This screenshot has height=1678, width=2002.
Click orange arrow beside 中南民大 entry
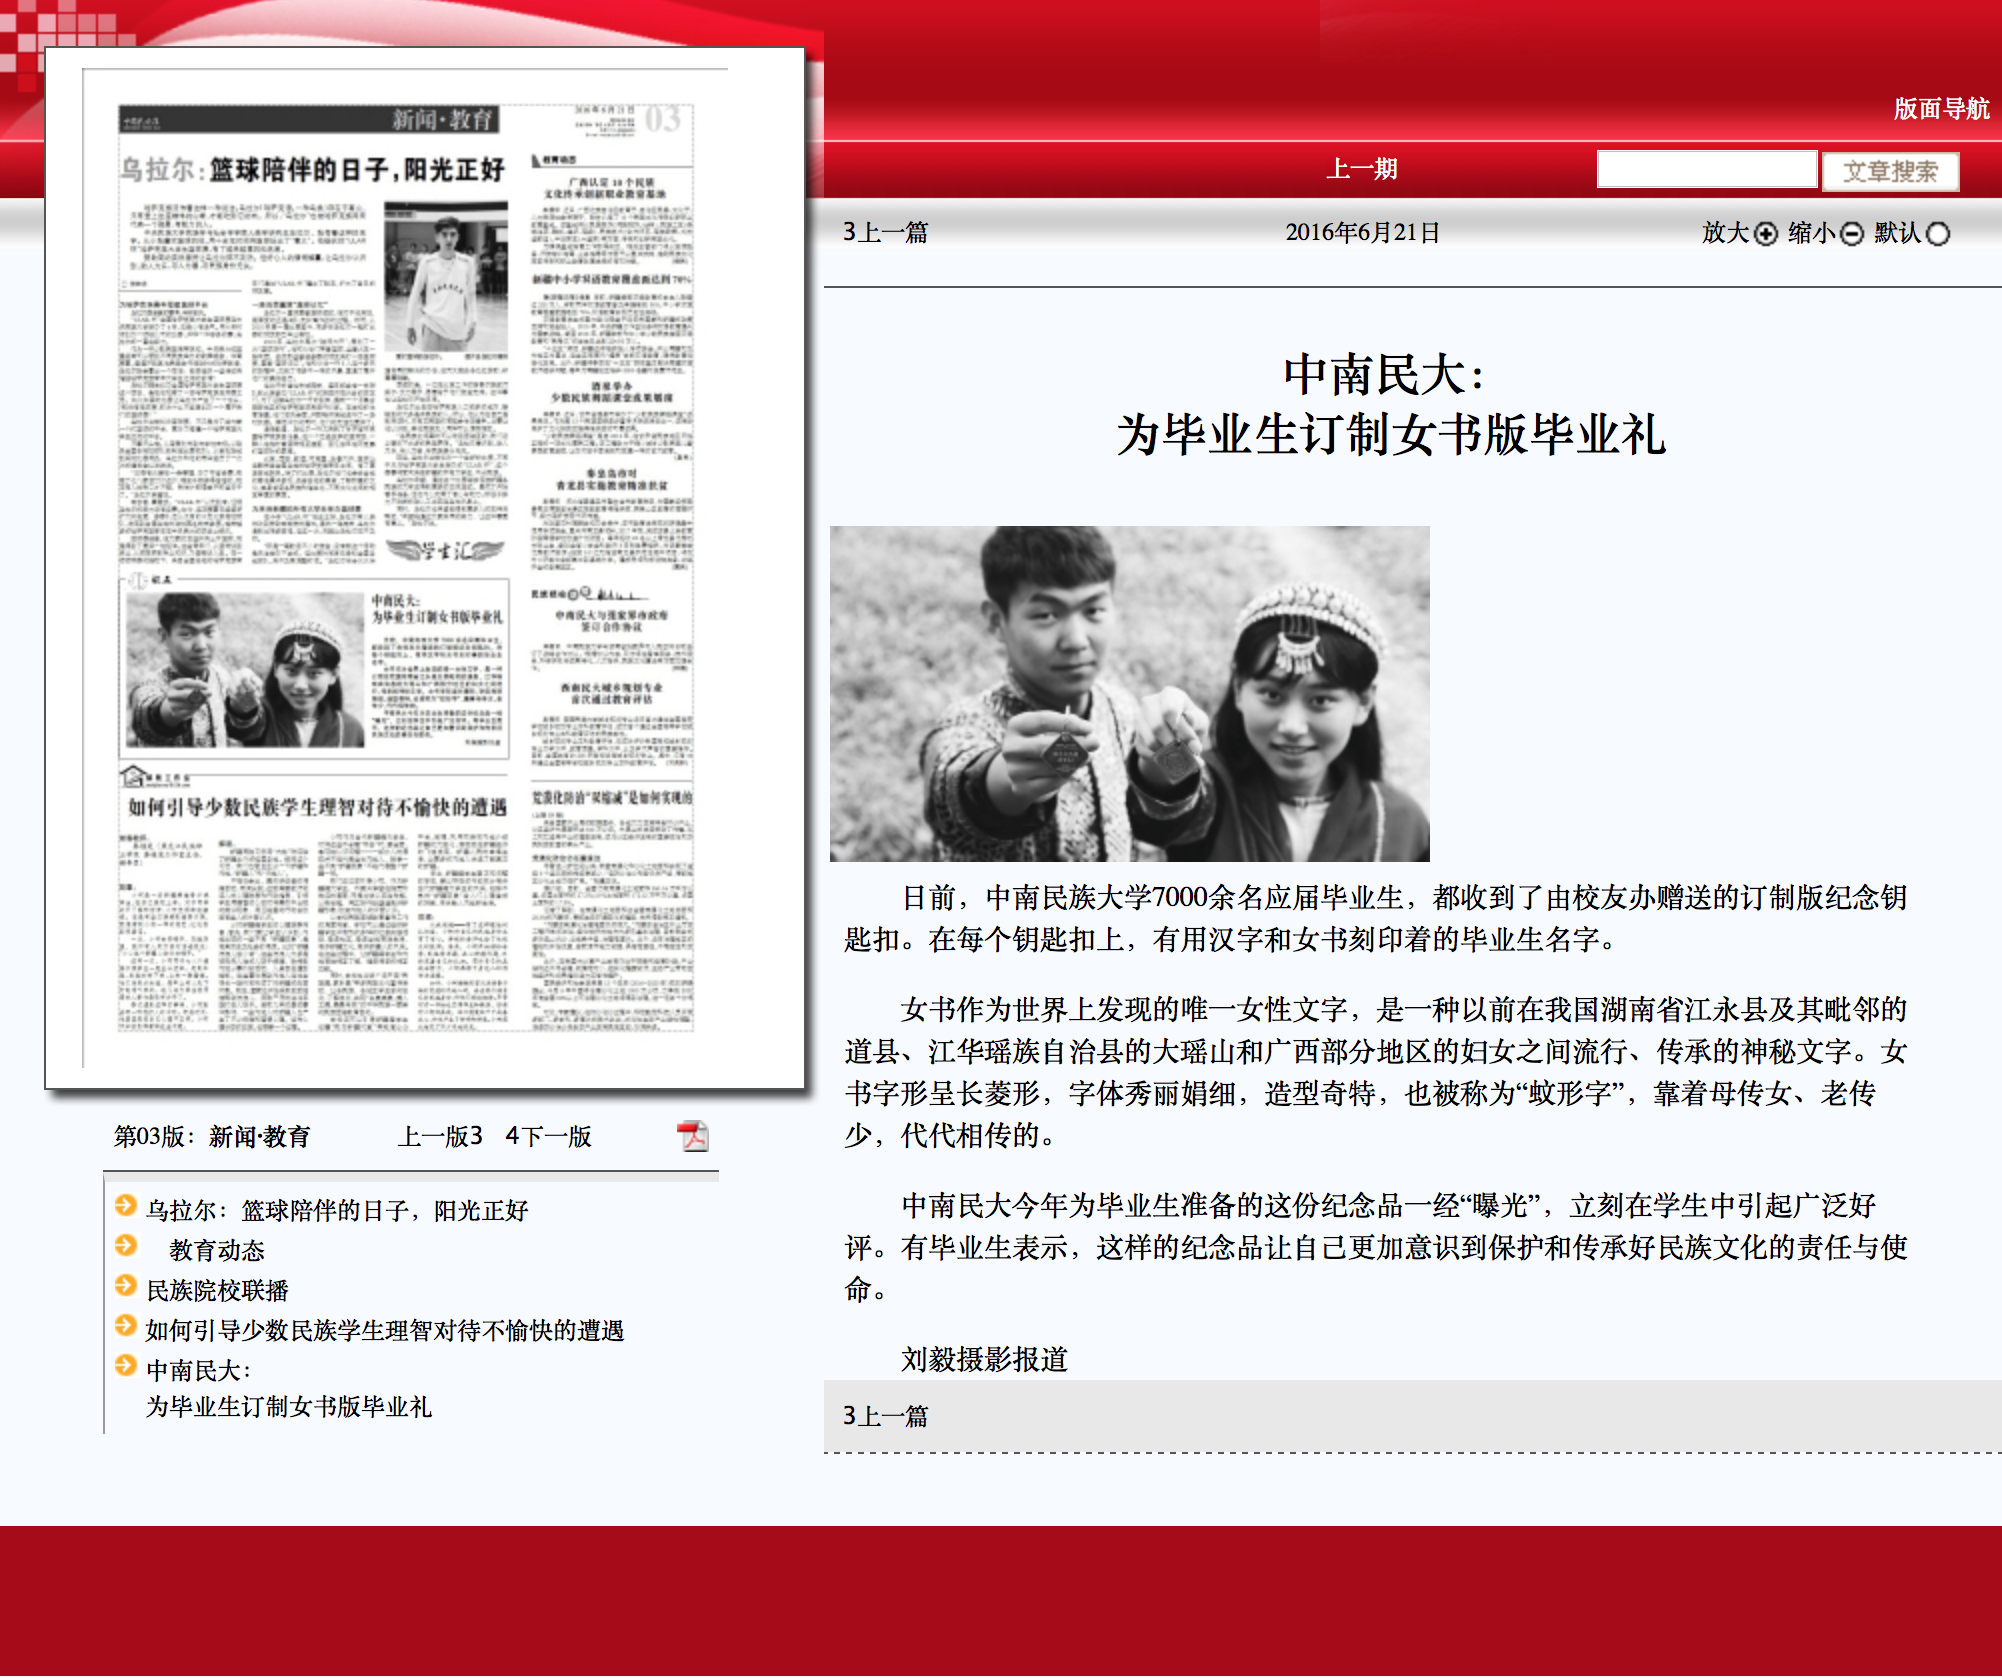click(126, 1365)
